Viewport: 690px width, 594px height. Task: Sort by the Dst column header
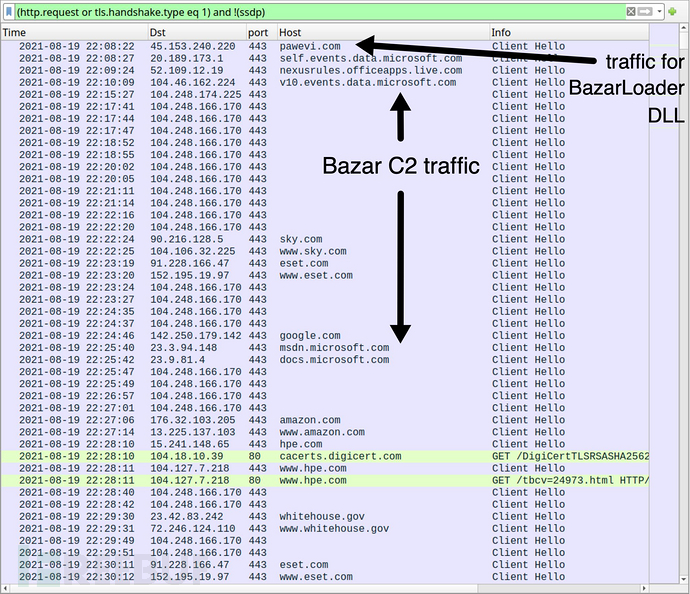(197, 33)
